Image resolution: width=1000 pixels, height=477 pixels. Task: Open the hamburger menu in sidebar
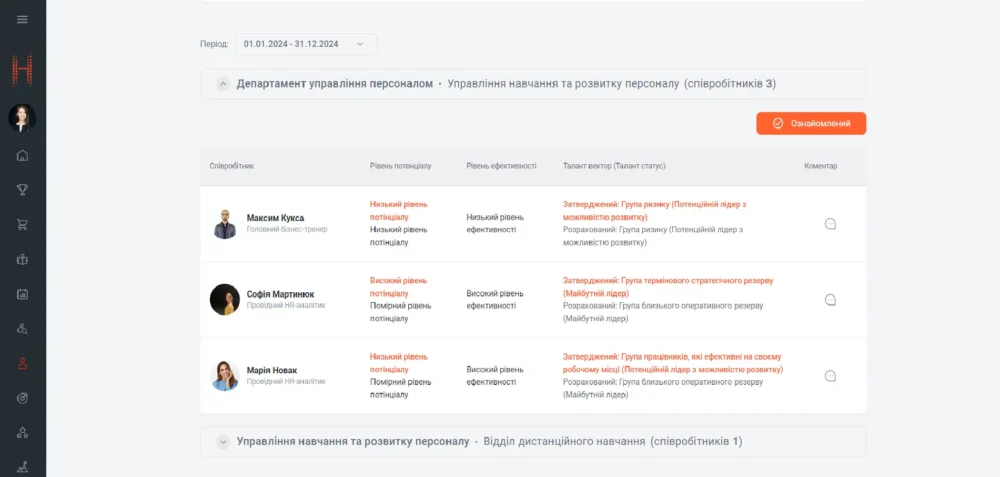point(22,19)
